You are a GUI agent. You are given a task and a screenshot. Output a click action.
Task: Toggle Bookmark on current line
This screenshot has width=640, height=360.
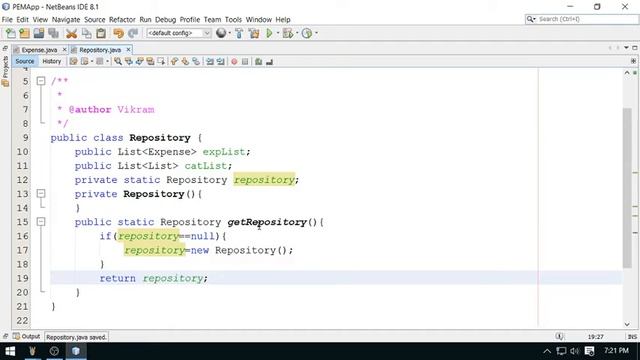196,62
